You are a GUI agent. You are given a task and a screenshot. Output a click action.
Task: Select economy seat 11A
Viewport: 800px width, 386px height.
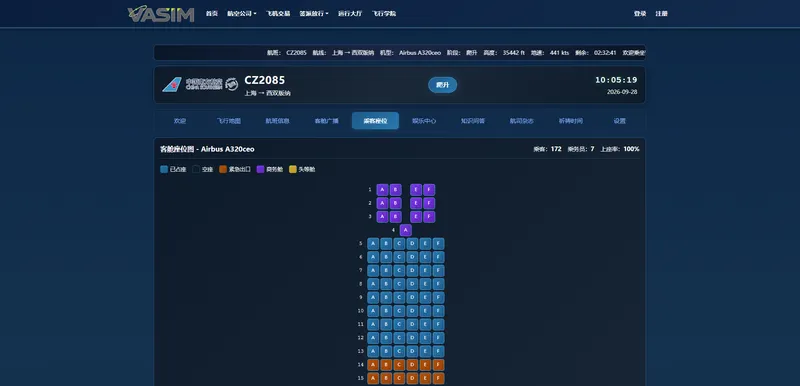click(373, 324)
